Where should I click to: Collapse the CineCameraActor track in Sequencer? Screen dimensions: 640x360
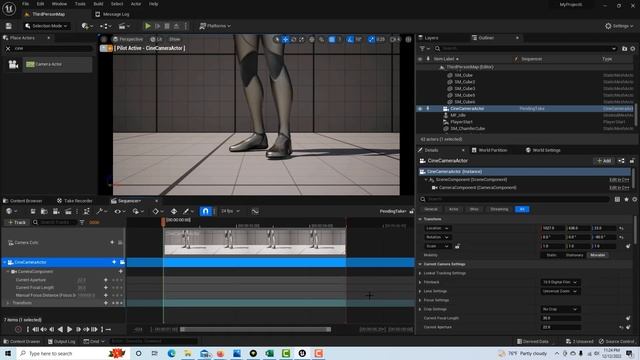[4, 262]
